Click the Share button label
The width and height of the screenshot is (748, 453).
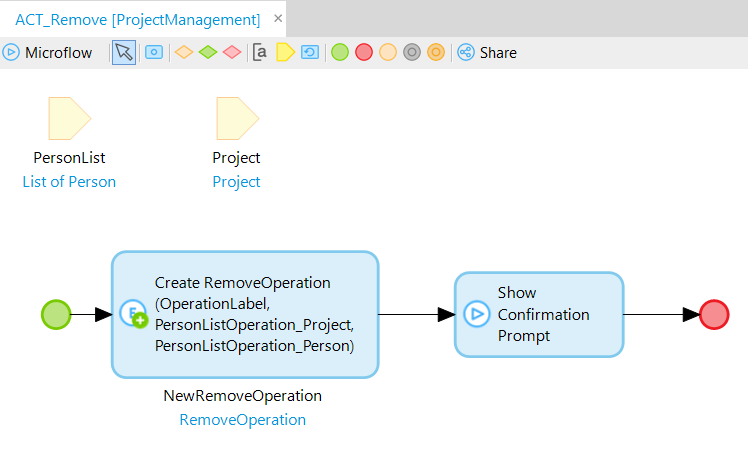[498, 52]
